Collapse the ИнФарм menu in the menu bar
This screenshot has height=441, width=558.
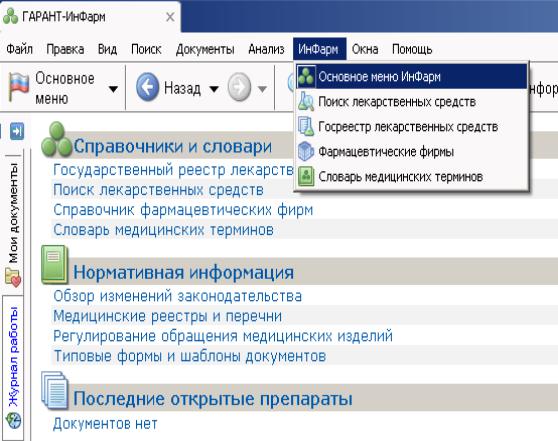319,49
